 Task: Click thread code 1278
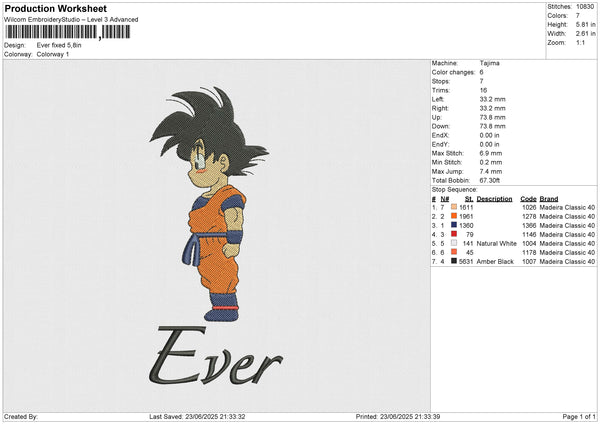tap(529, 217)
